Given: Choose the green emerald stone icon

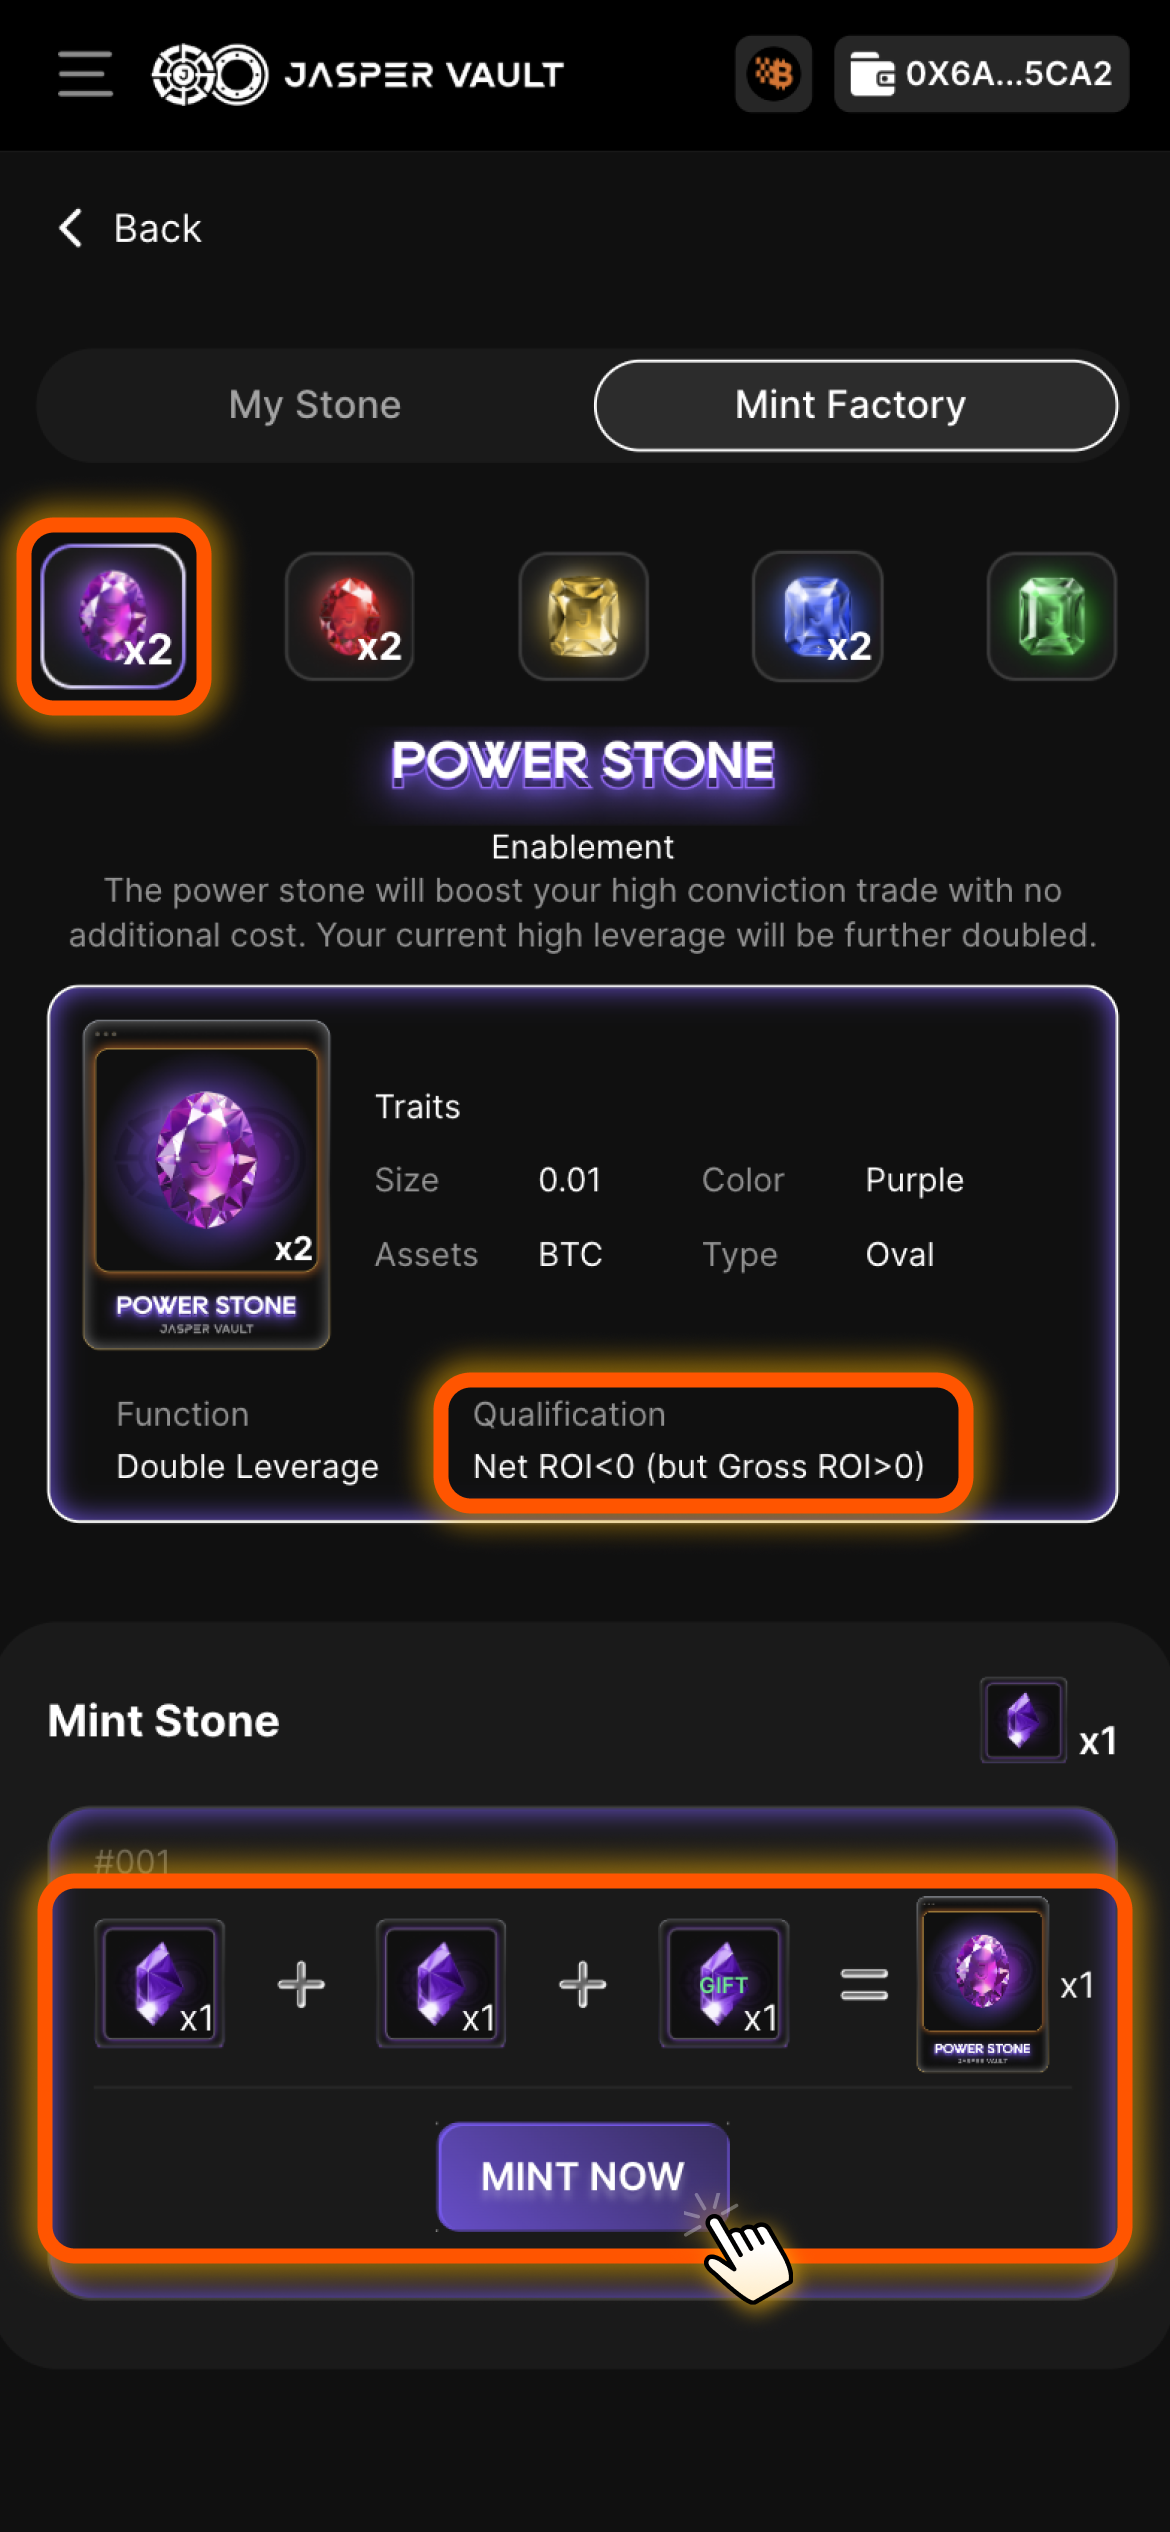Looking at the screenshot, I should 1051,616.
